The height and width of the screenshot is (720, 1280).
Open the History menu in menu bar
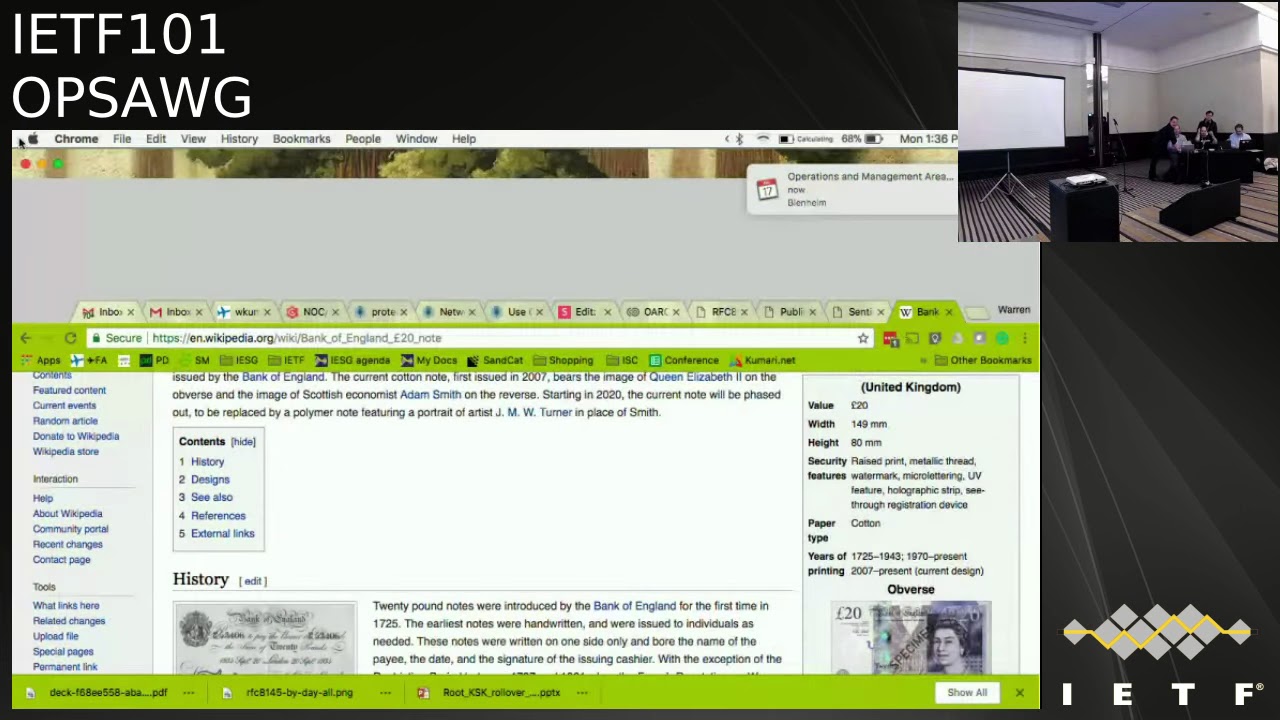(x=239, y=139)
